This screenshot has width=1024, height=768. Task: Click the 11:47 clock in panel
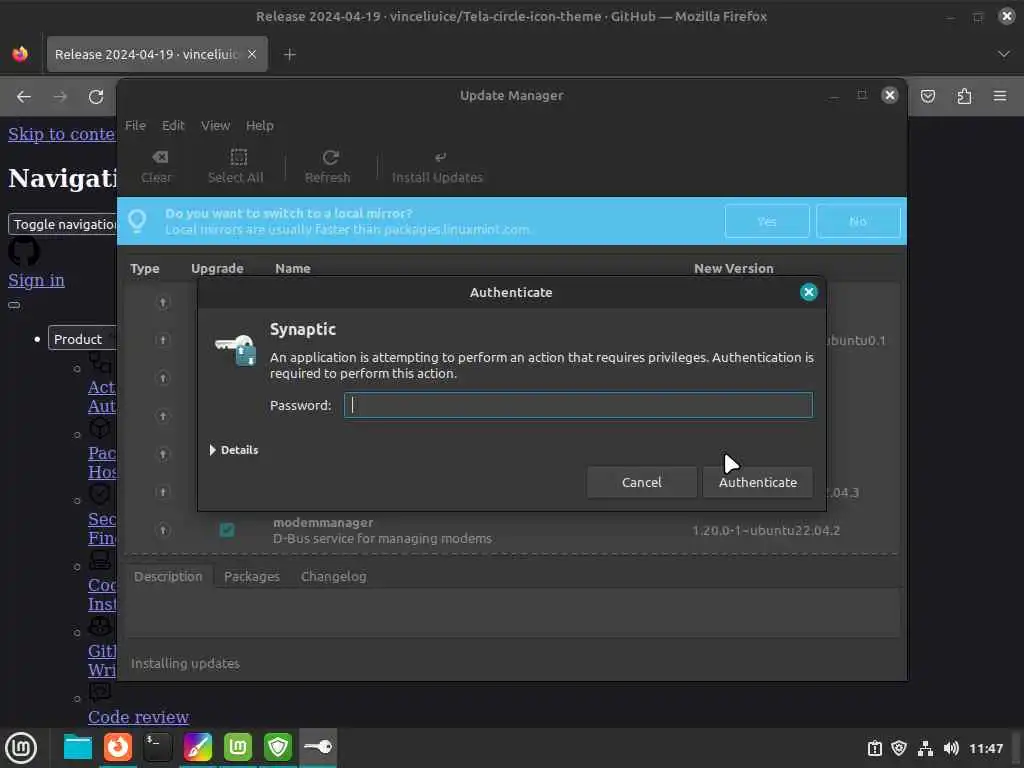(985, 748)
